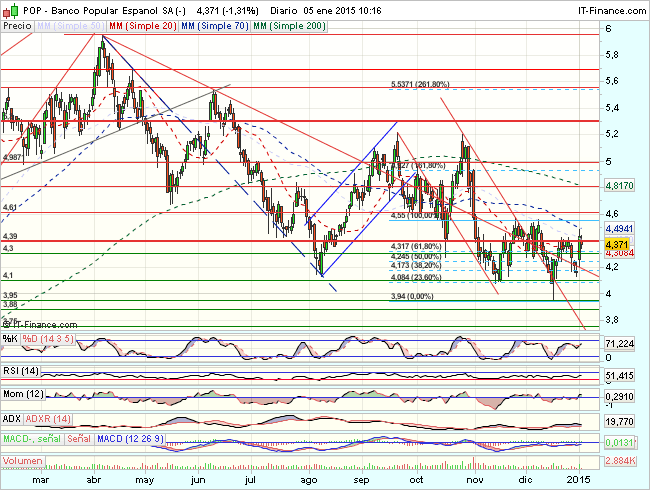Click the IT-Finance.com link at top right

tap(612, 11)
